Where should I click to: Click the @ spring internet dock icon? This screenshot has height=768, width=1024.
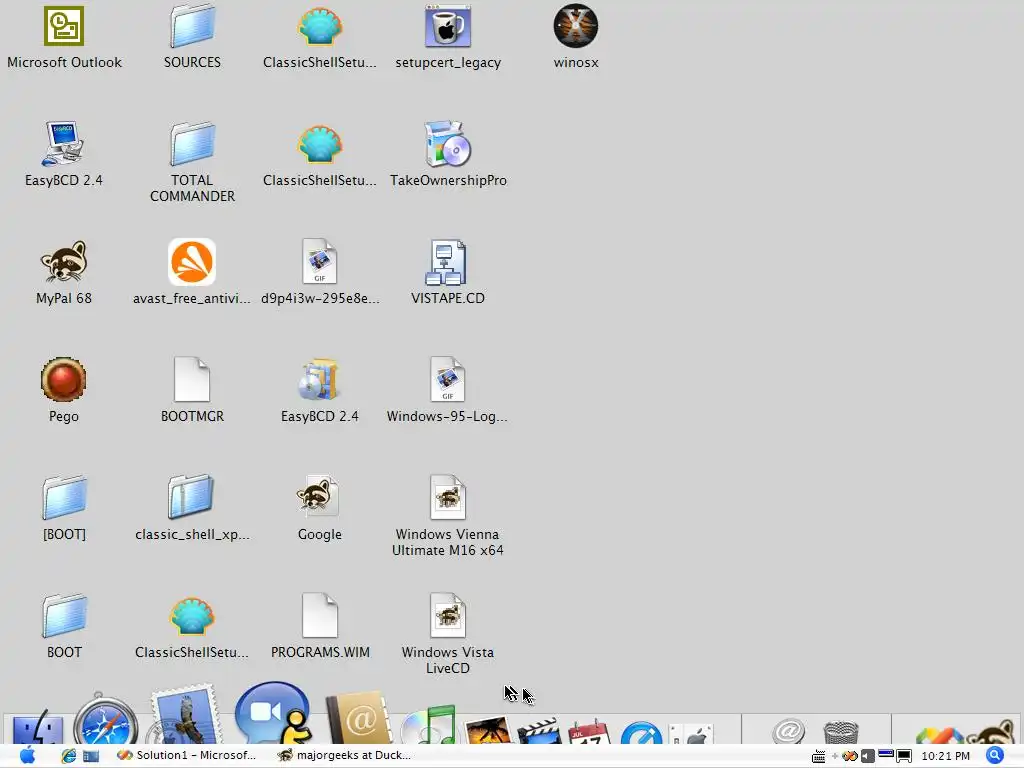coord(789,731)
